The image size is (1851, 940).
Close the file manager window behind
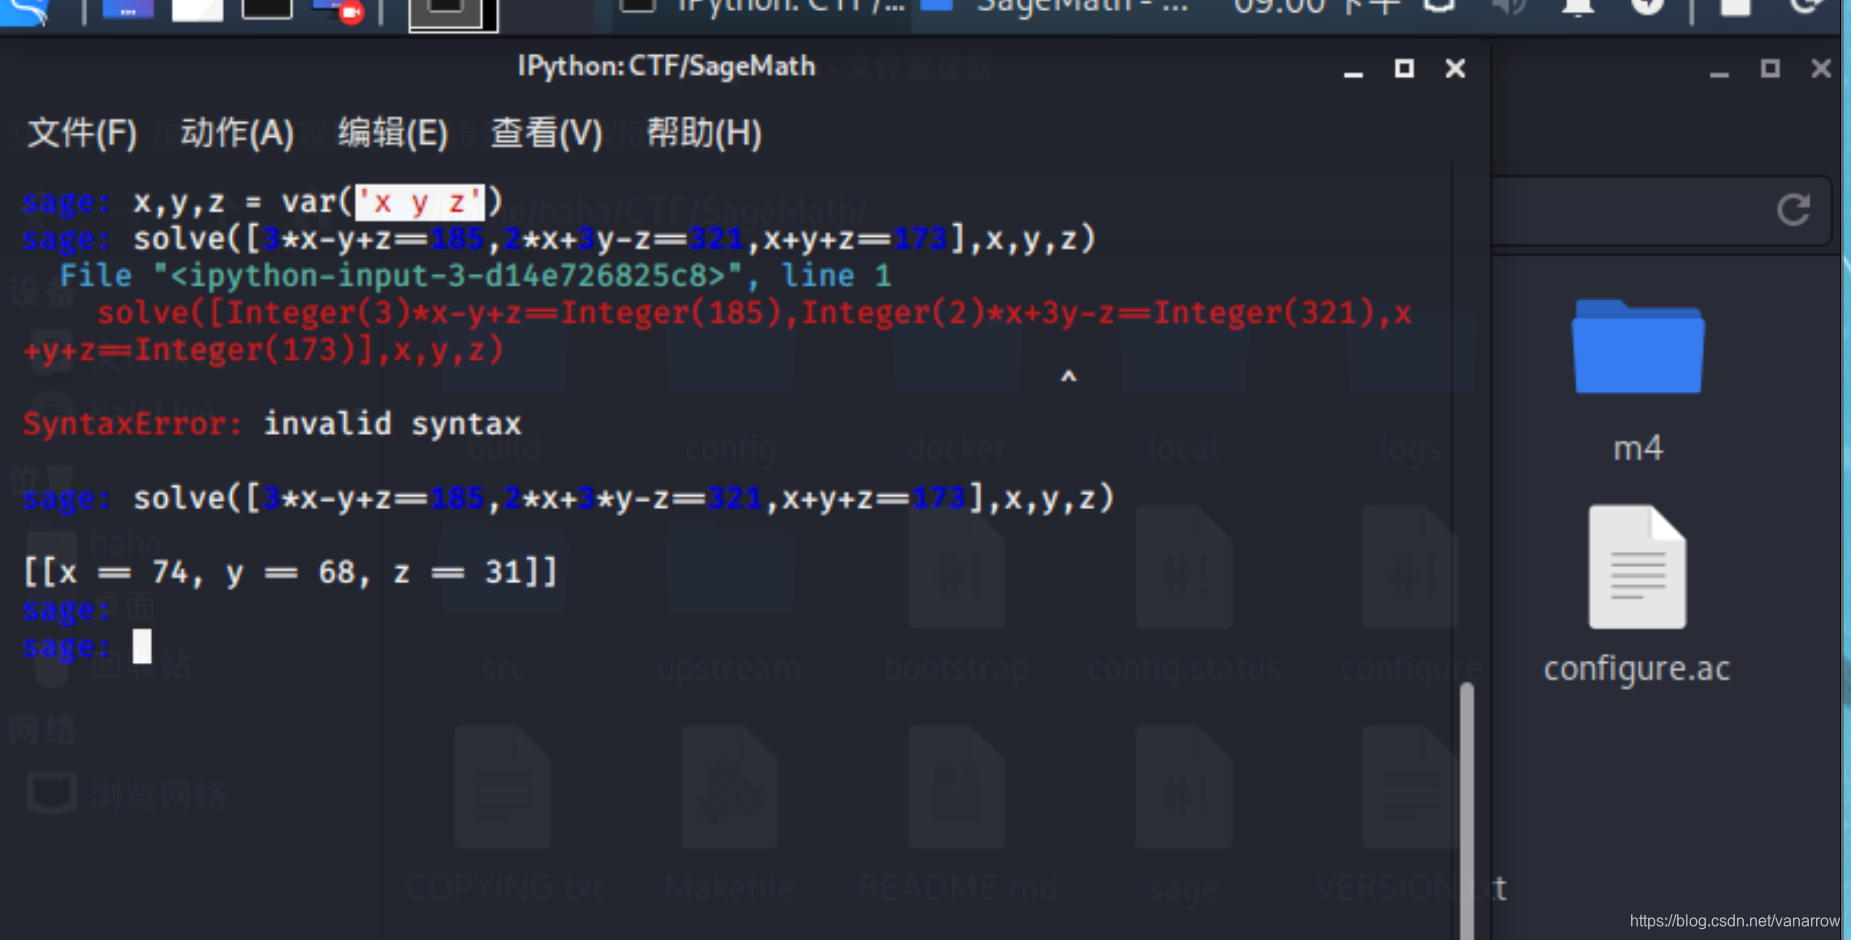point(1821,68)
